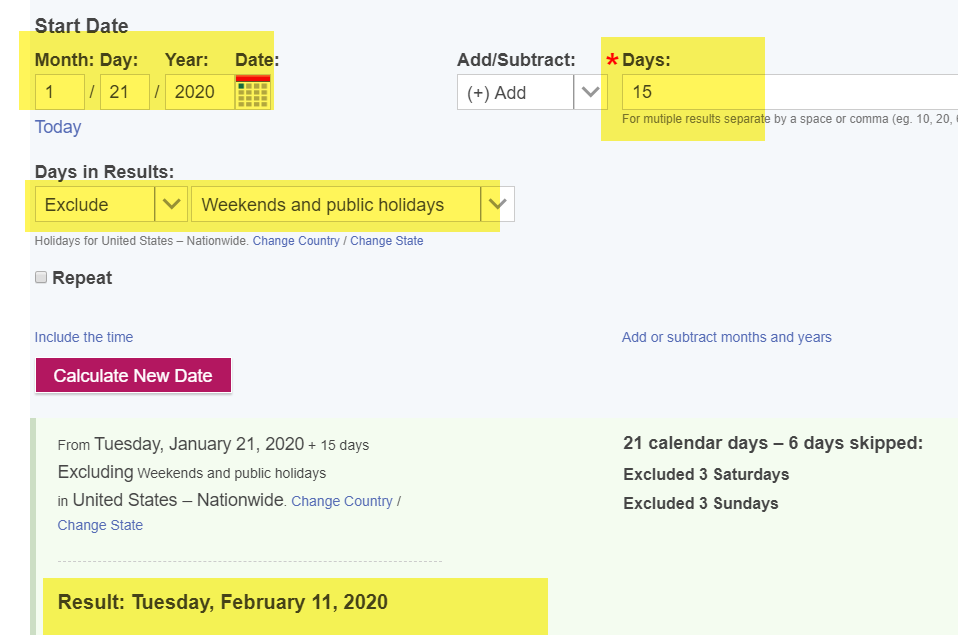
Task: Click Change Country in results section
Action: 342,501
